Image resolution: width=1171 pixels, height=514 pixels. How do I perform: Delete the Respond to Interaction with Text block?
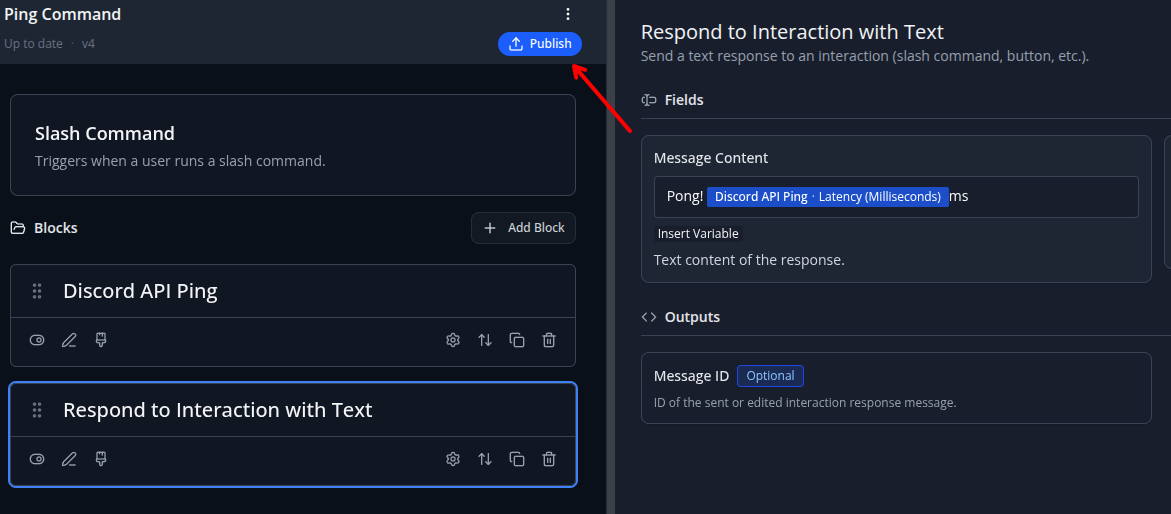click(549, 459)
